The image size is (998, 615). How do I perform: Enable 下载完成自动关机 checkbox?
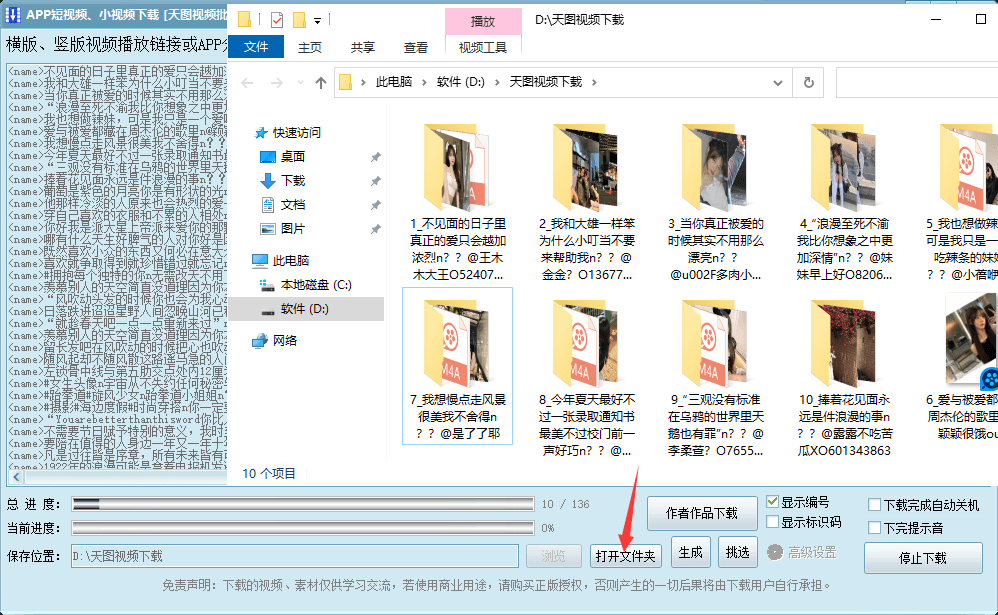(875, 505)
